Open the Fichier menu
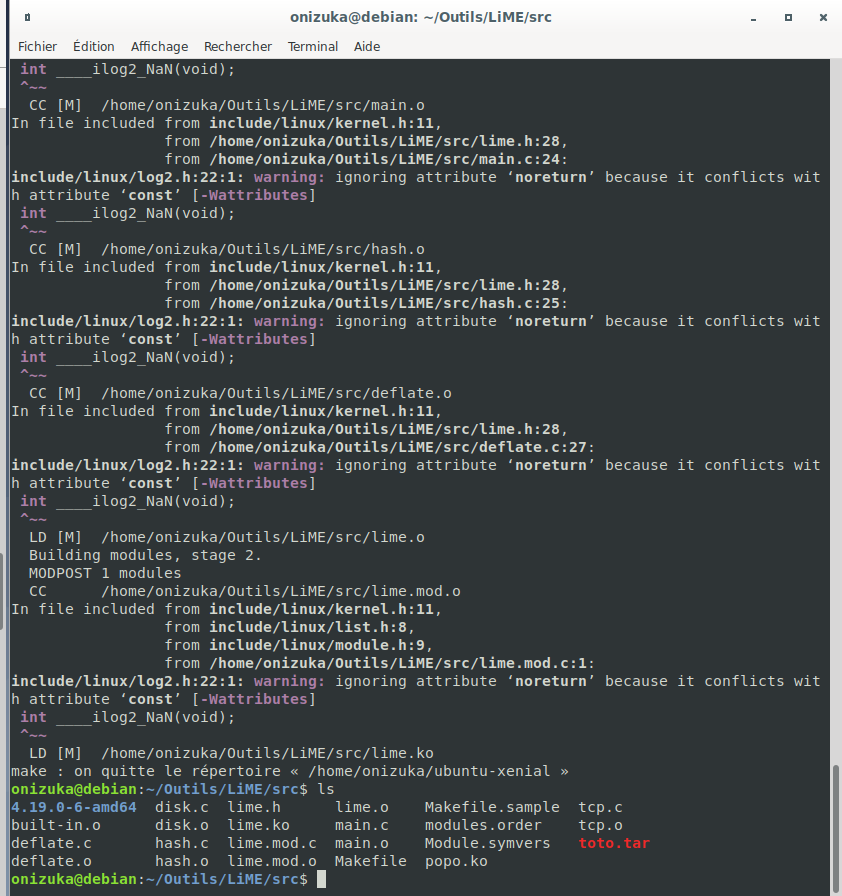 37,46
